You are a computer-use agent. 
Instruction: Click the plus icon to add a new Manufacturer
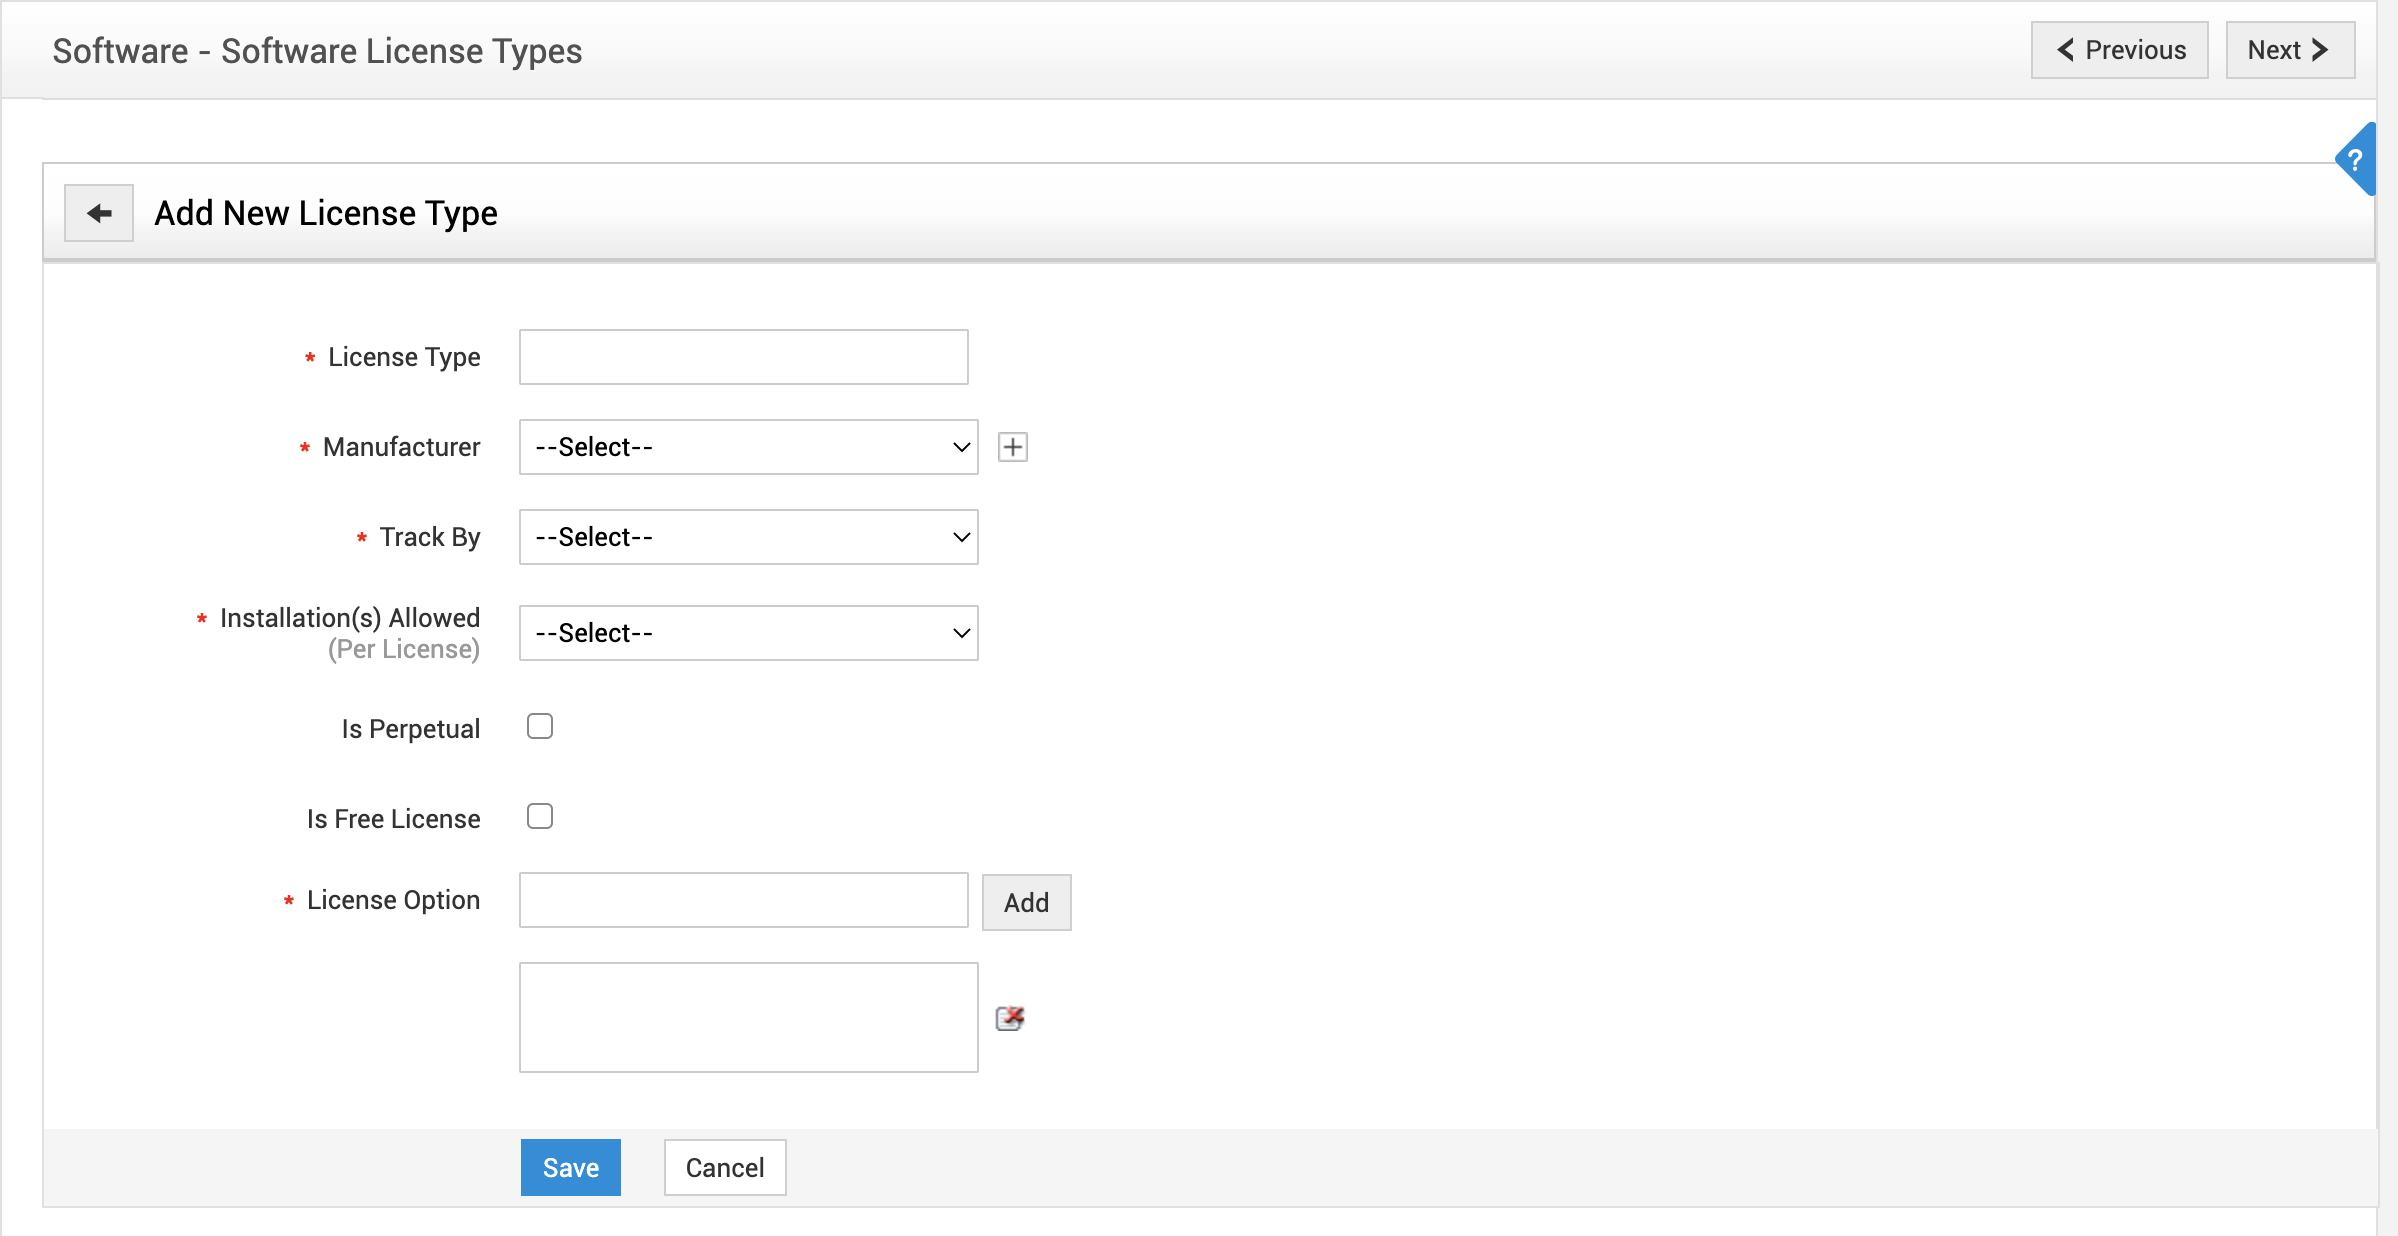point(1014,447)
